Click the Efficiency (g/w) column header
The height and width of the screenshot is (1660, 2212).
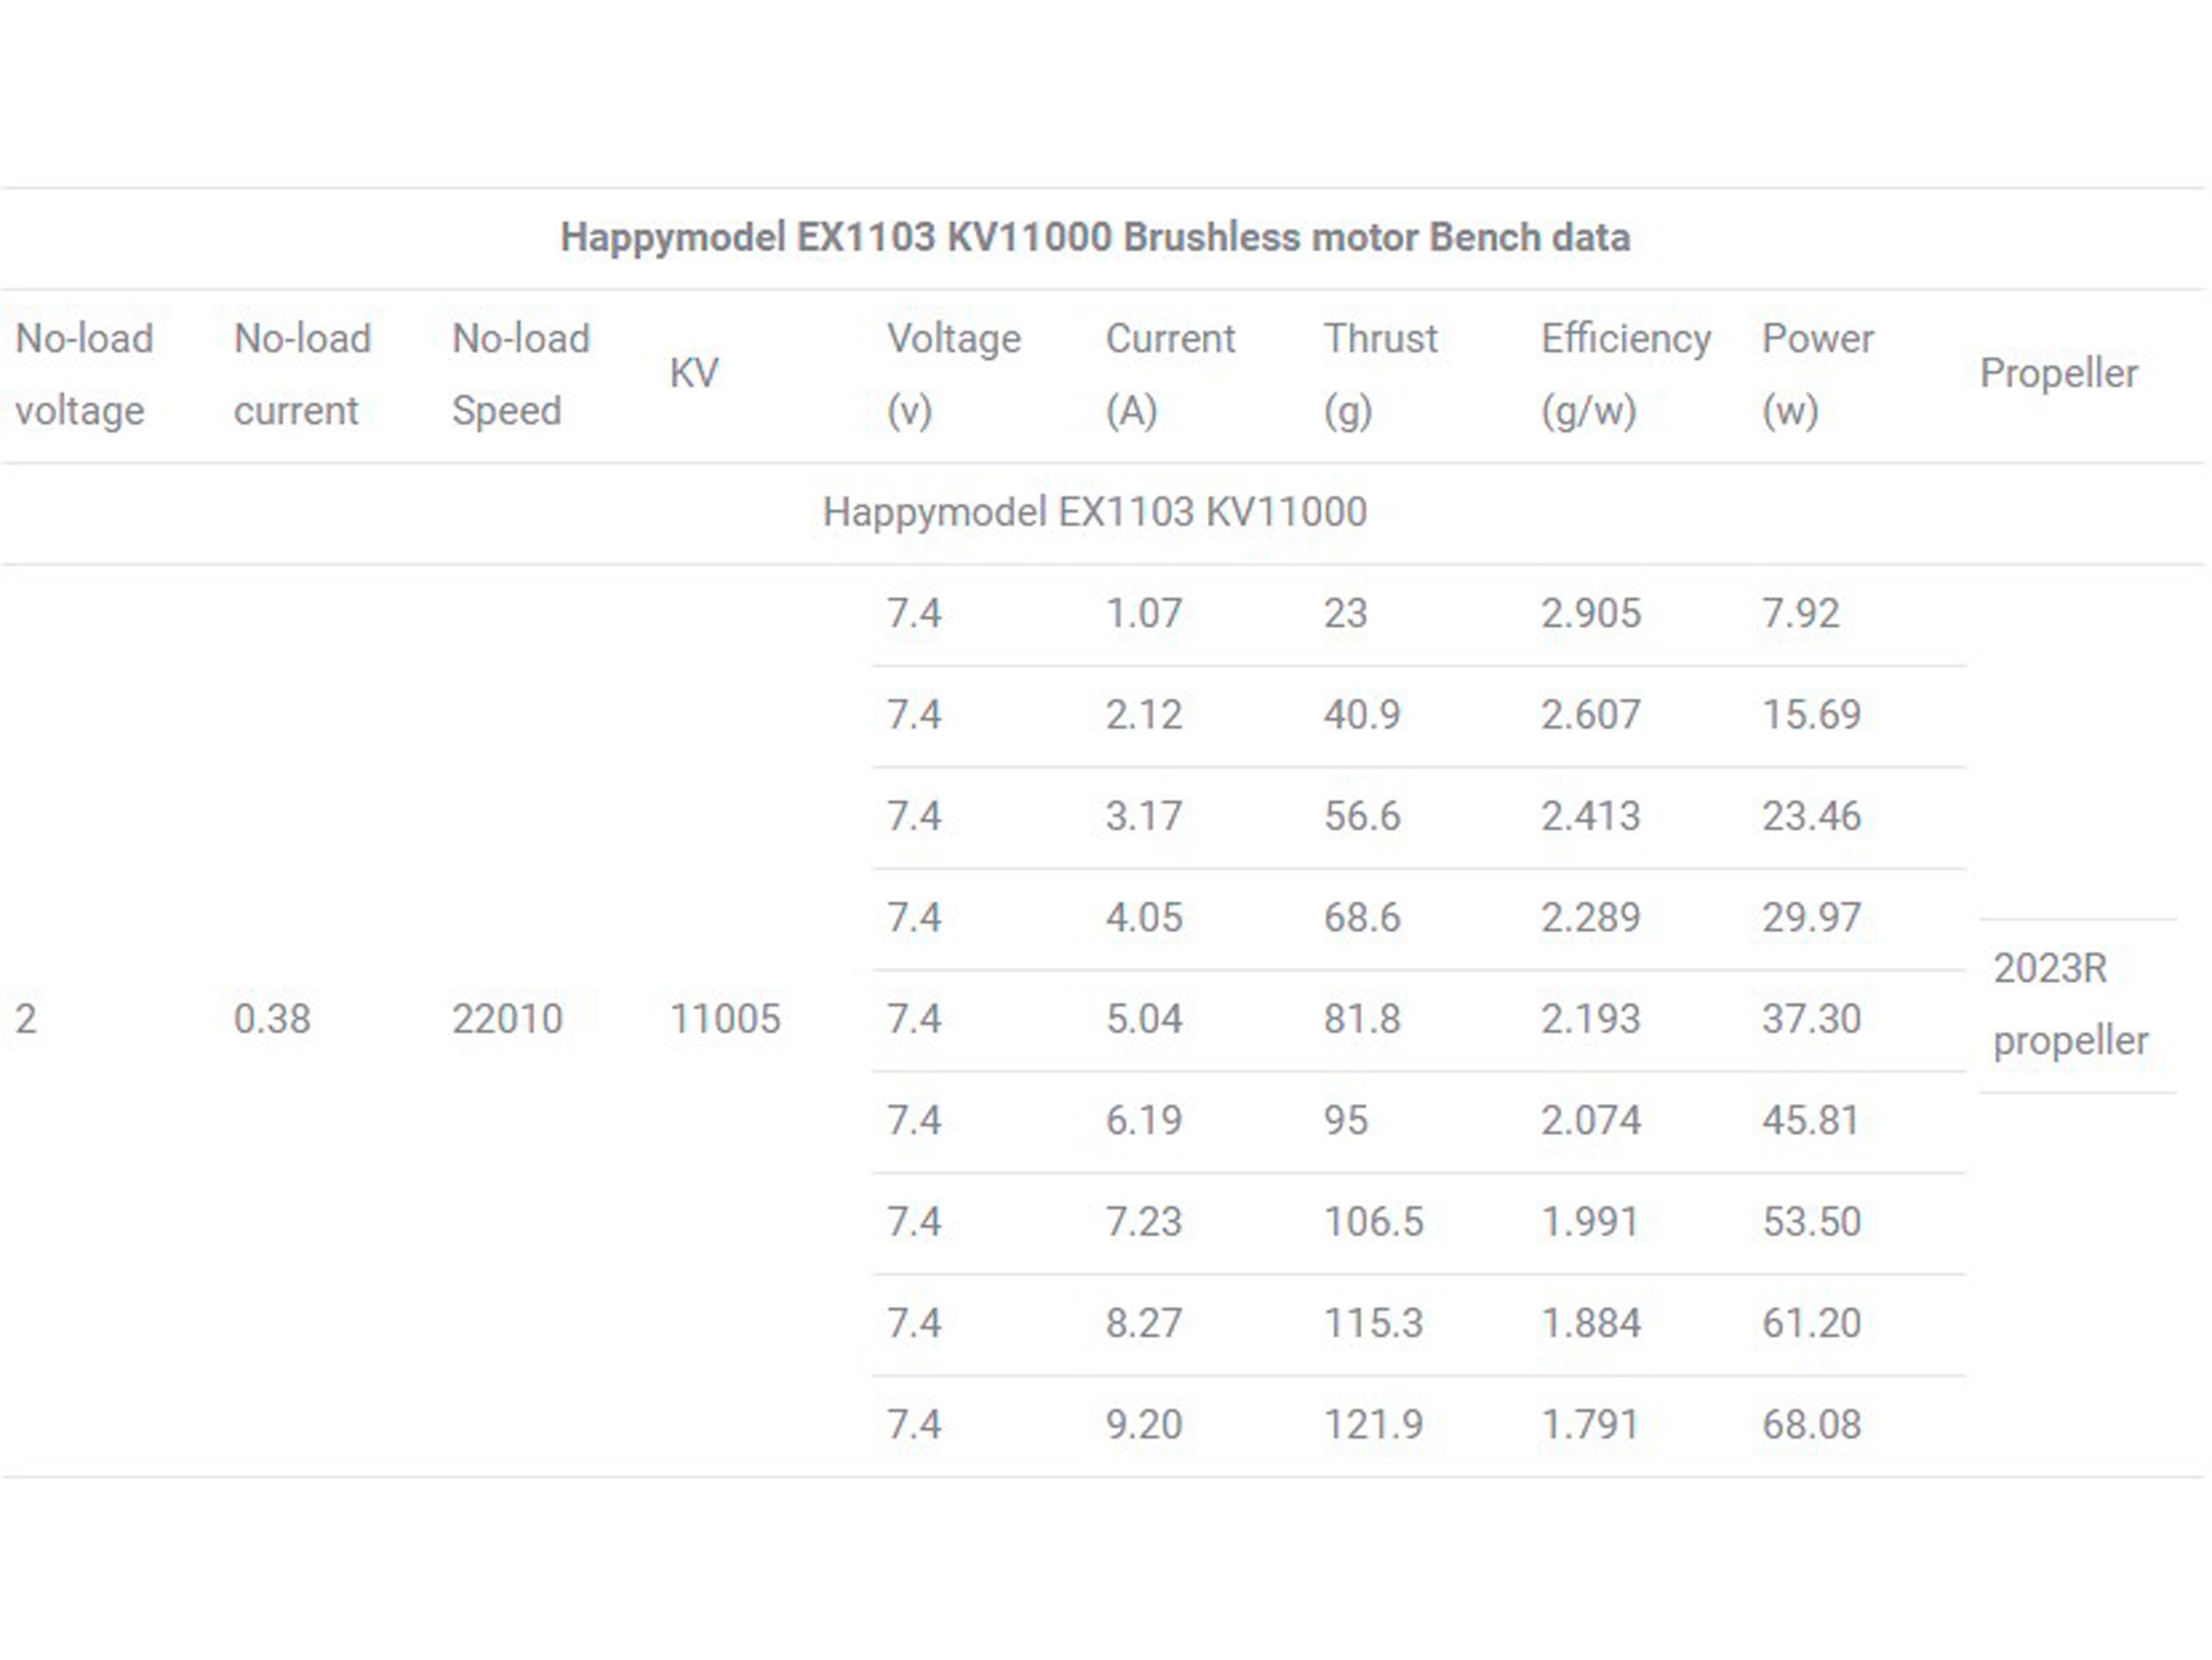(1625, 374)
